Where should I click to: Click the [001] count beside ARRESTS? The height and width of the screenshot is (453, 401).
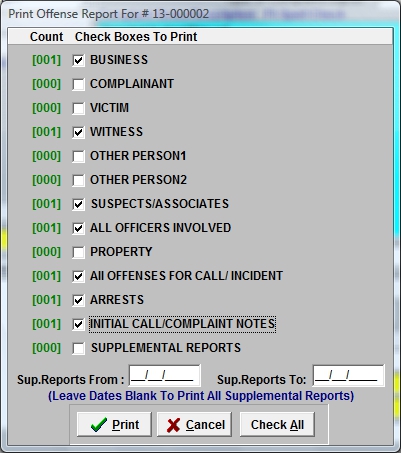(x=47, y=300)
